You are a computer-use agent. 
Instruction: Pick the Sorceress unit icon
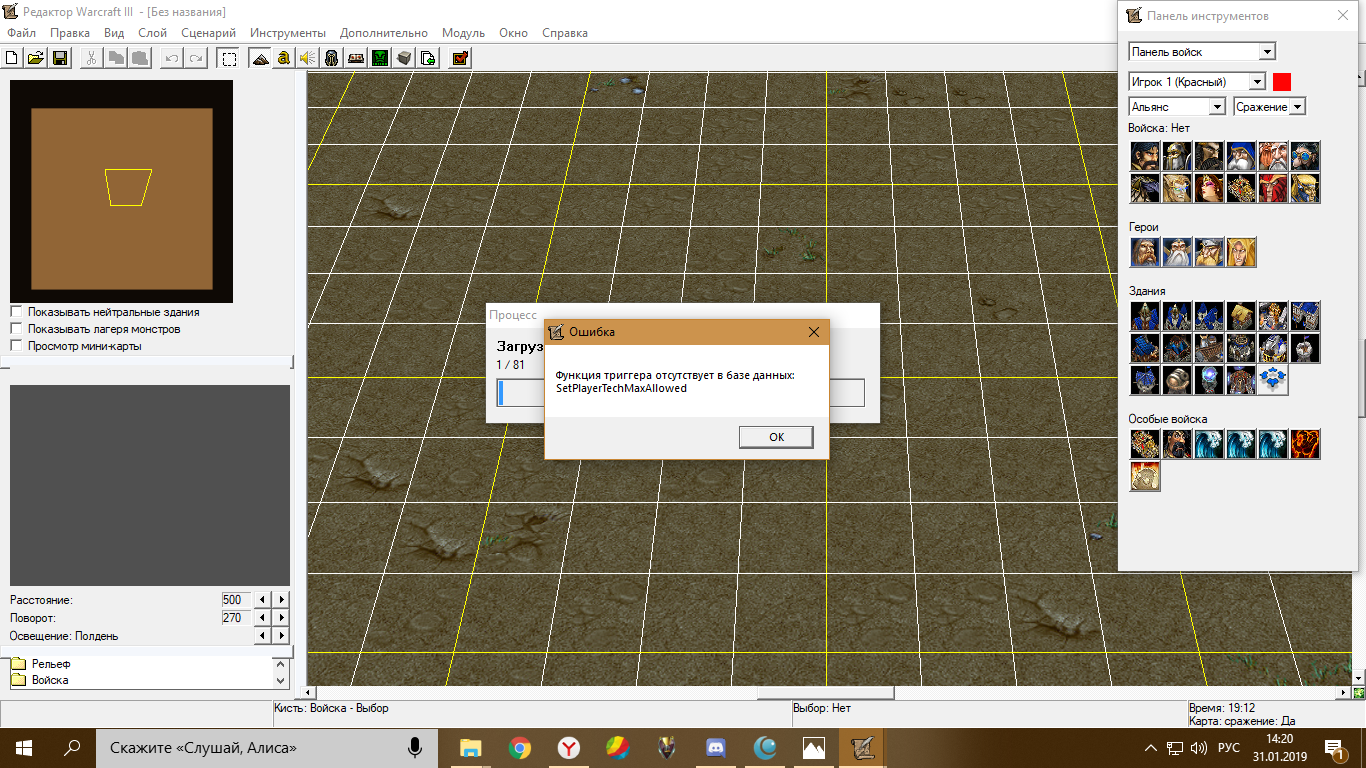click(x=1209, y=188)
